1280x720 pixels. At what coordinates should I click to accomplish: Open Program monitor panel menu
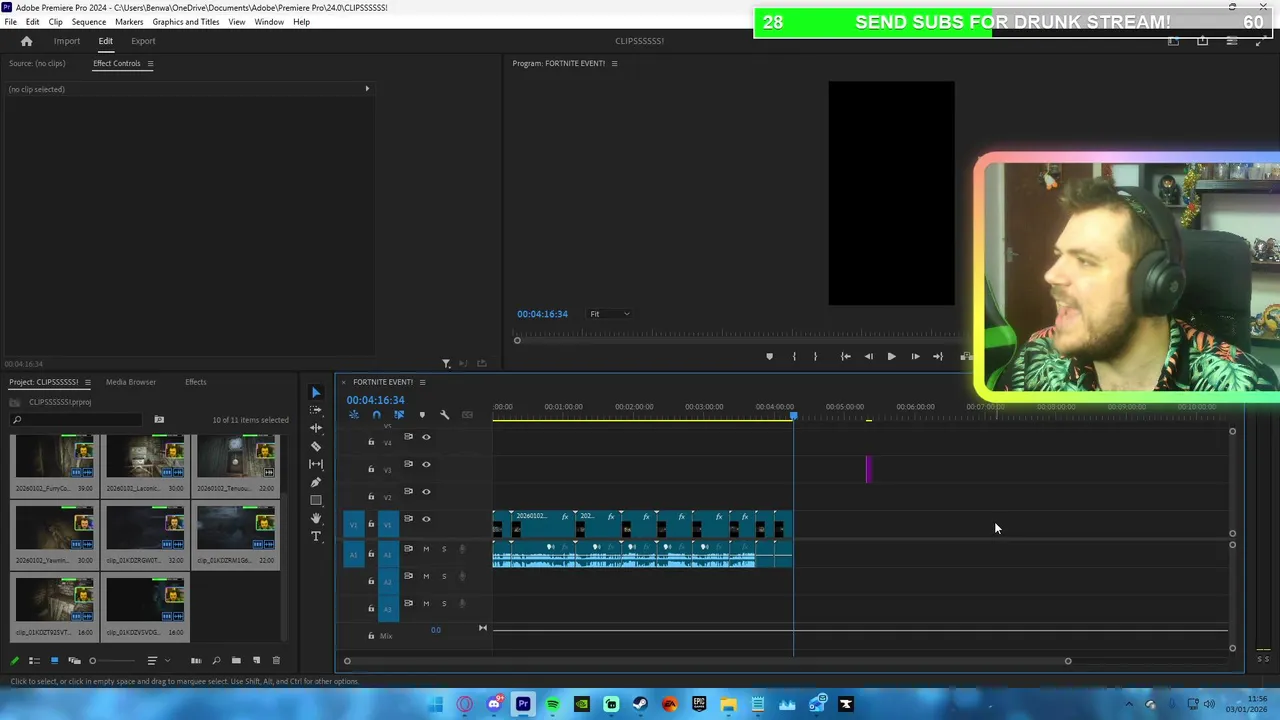point(614,64)
